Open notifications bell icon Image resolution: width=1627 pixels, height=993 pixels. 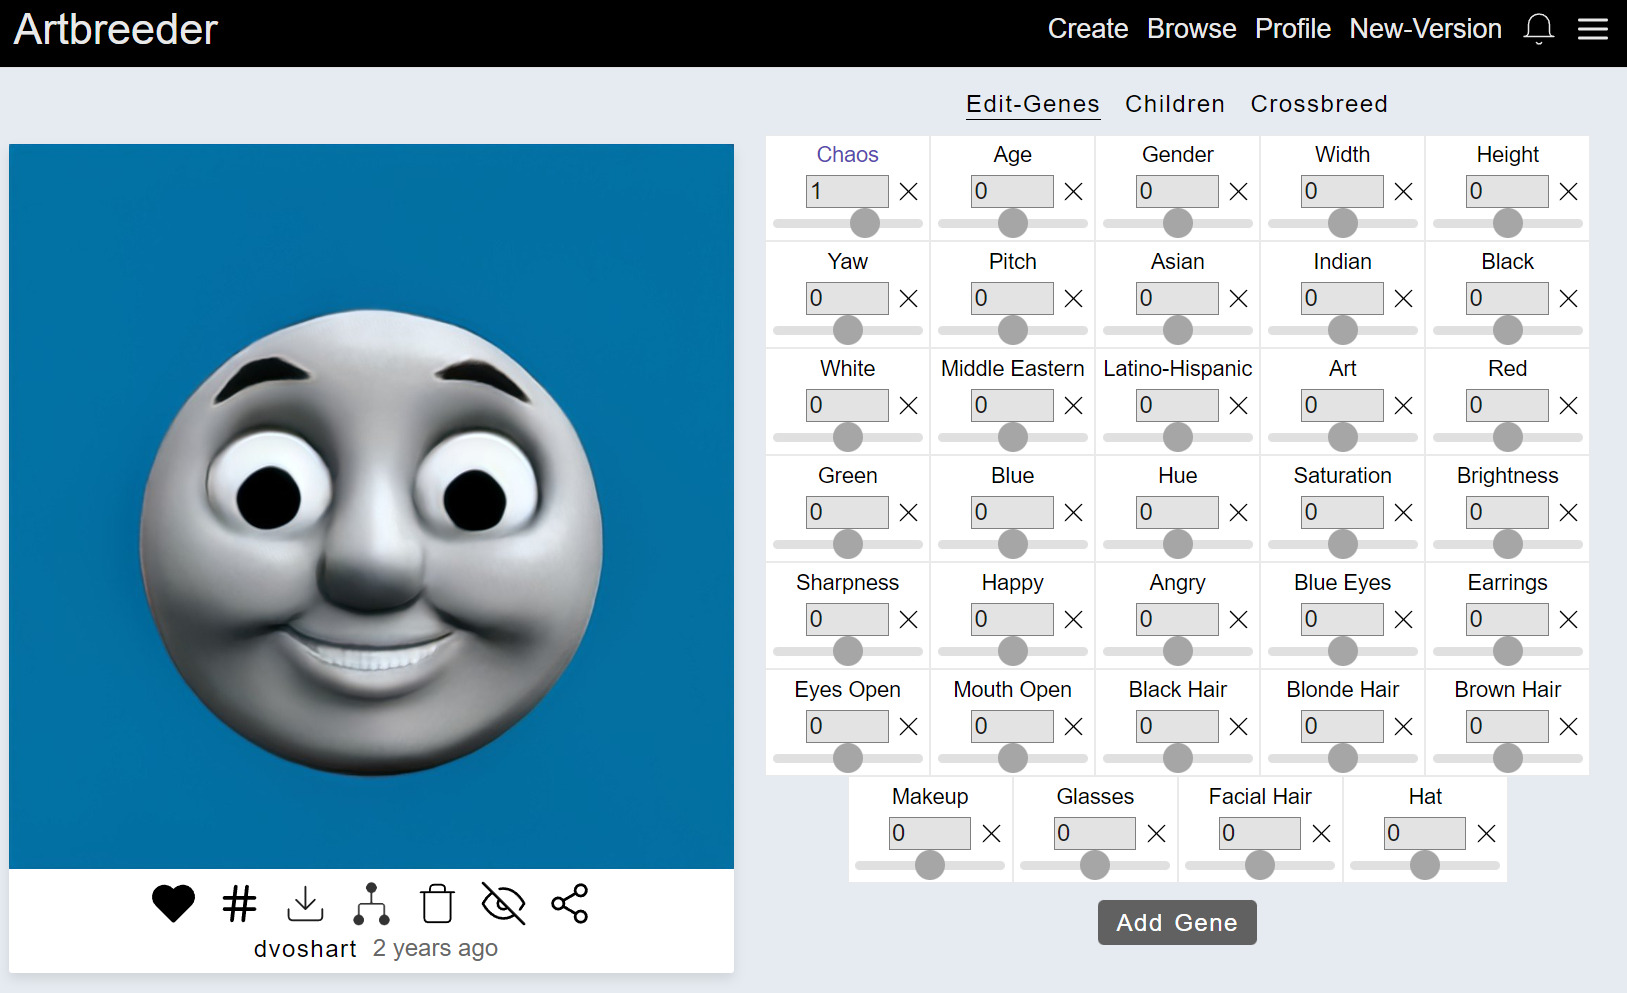[x=1538, y=29]
